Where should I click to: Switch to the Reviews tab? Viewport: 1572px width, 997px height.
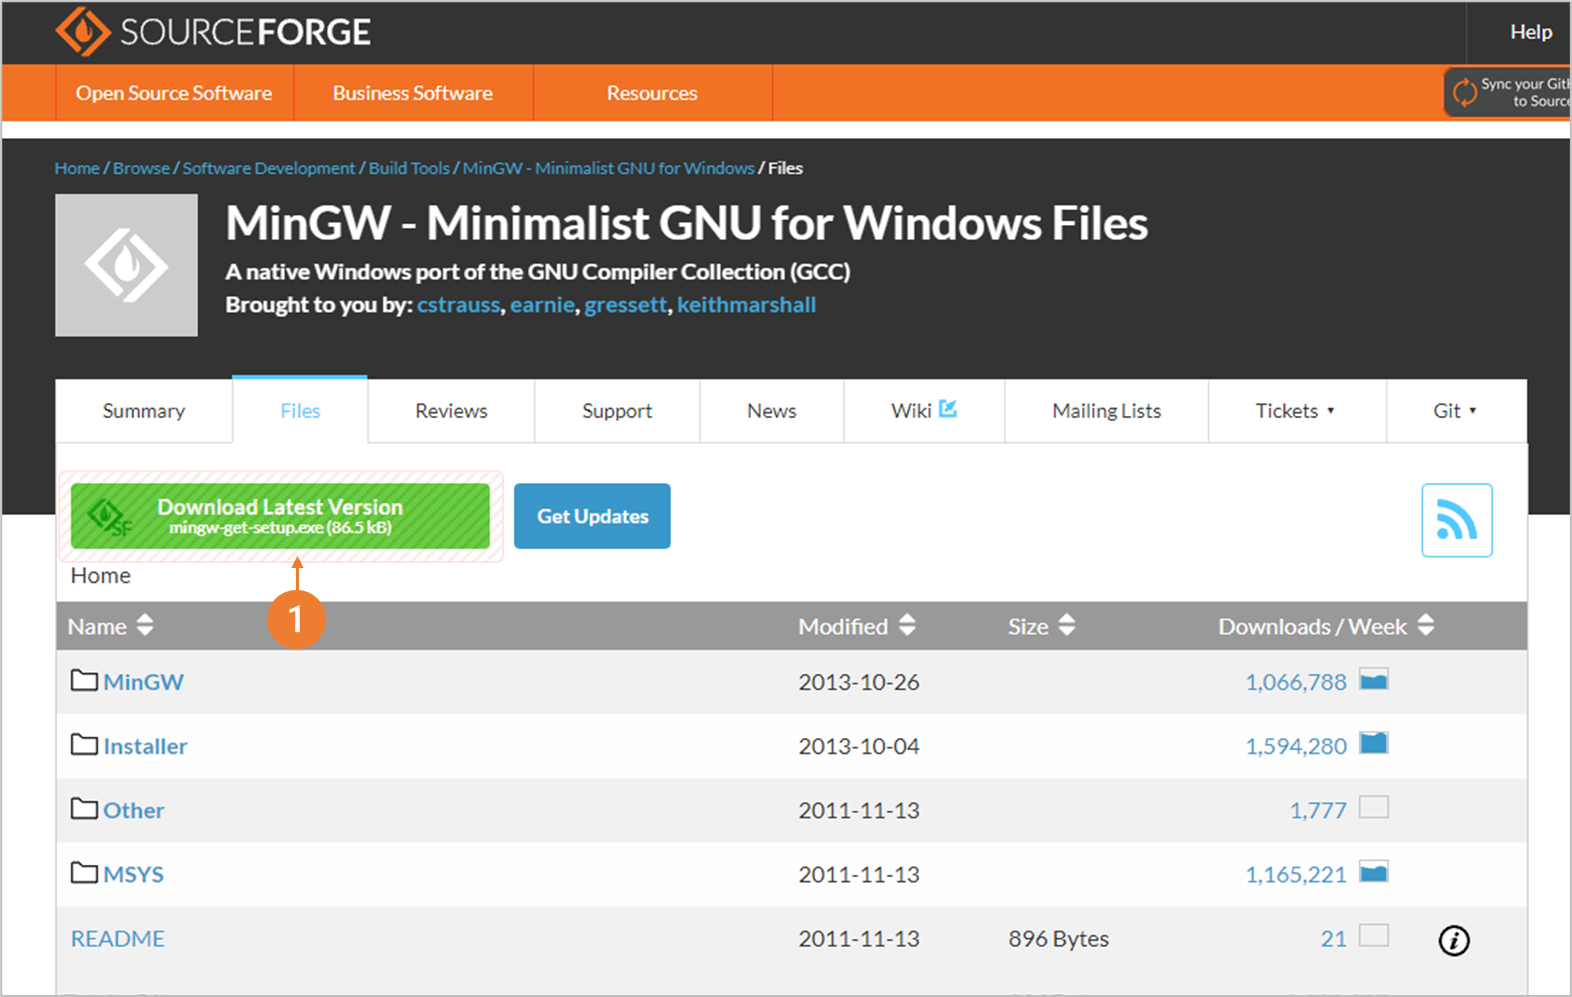pos(451,411)
